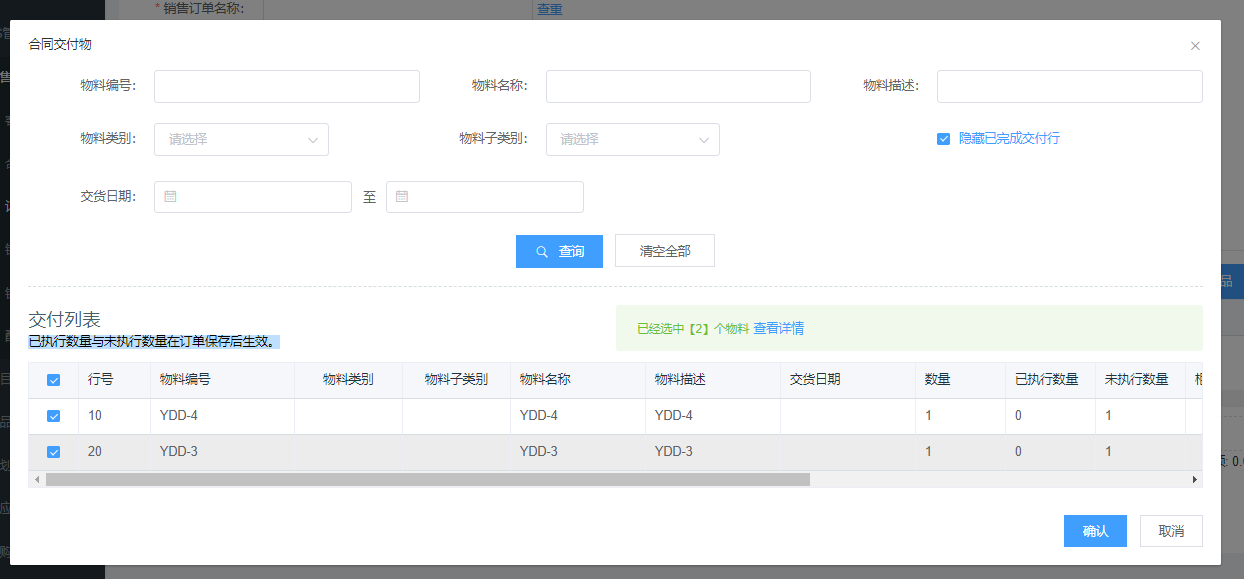Close the 合同交付物 dialog with X icon

tap(1195, 46)
